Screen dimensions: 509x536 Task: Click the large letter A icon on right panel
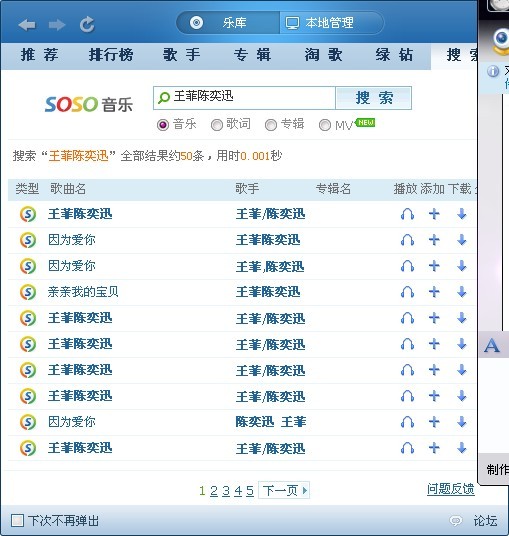[492, 346]
